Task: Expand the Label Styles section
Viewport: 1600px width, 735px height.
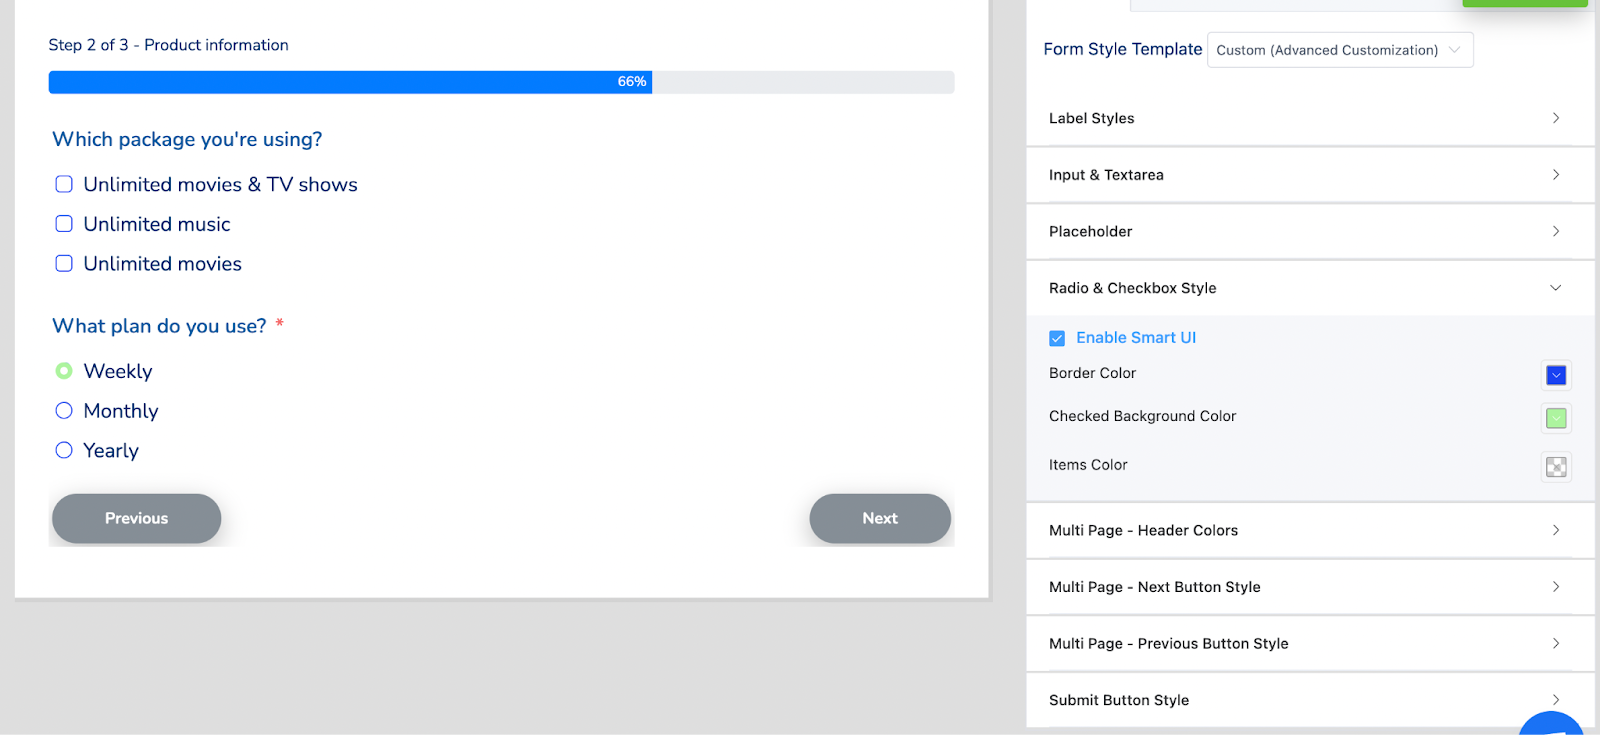Action: (1310, 118)
